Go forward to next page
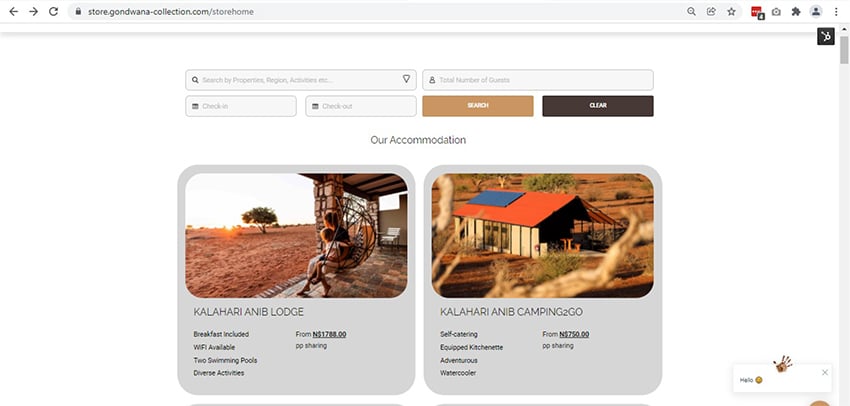The height and width of the screenshot is (406, 850). pyautogui.click(x=34, y=11)
